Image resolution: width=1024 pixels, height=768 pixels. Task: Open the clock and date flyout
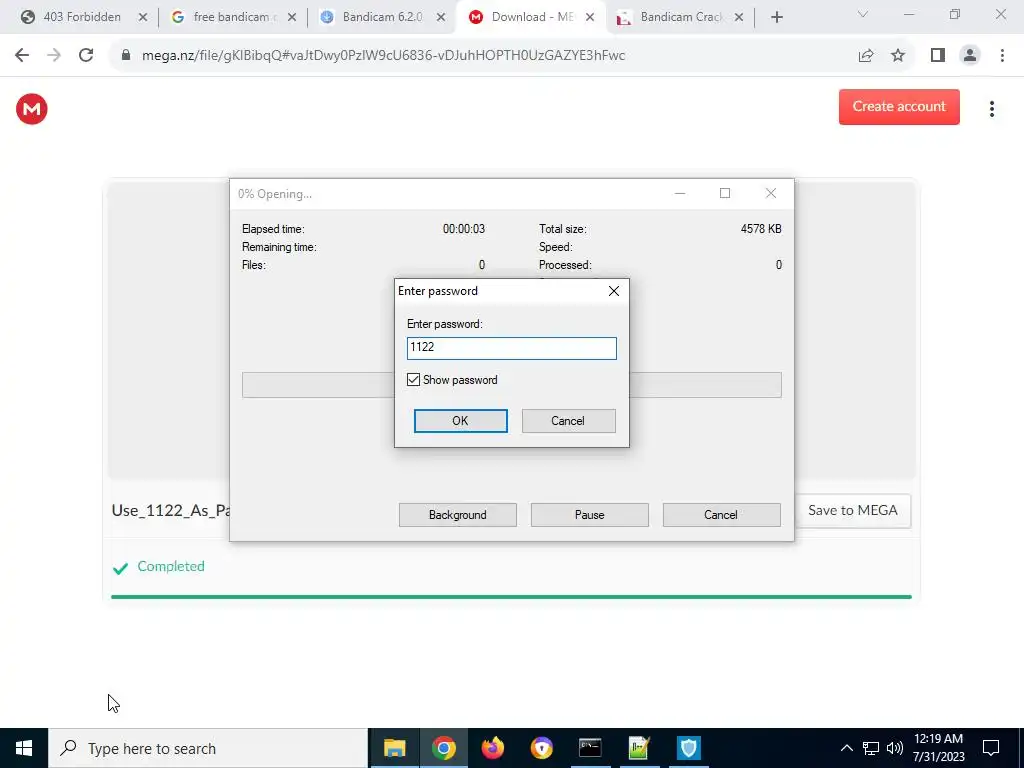[x=938, y=748]
